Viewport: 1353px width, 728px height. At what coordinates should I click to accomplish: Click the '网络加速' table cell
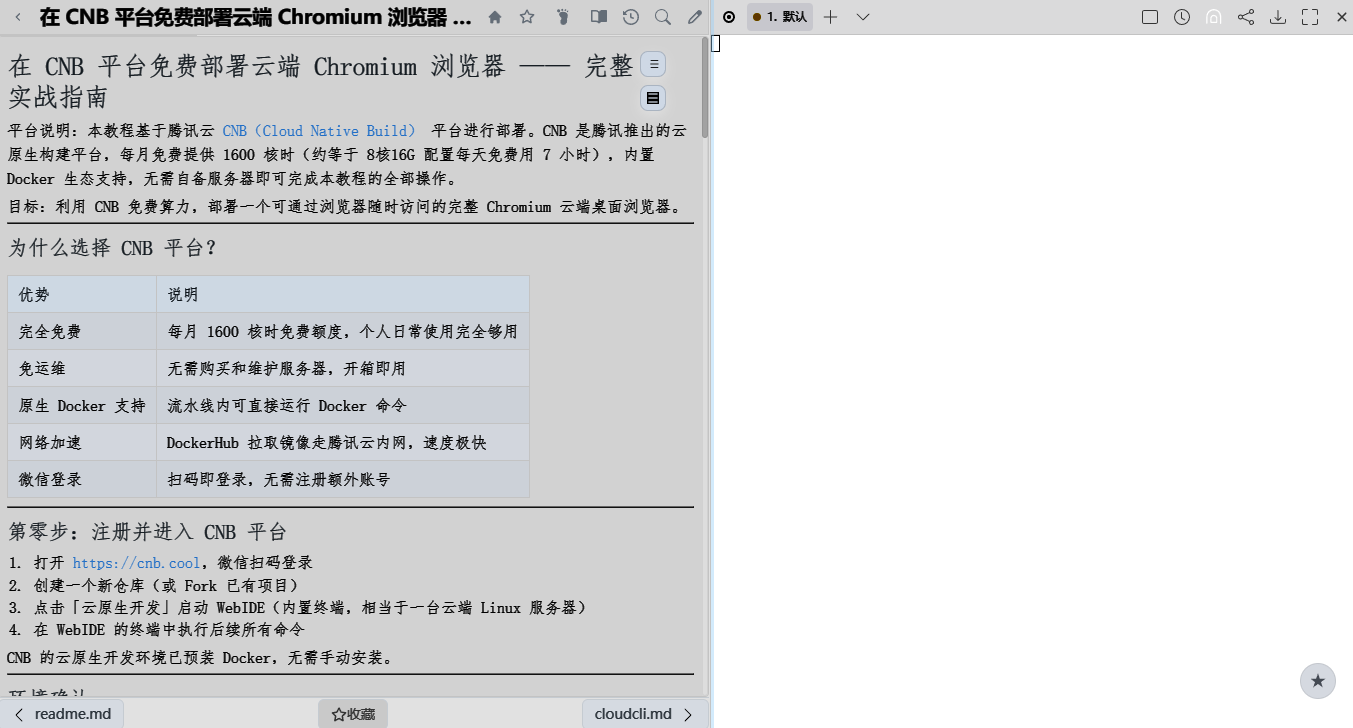pyautogui.click(x=82, y=442)
